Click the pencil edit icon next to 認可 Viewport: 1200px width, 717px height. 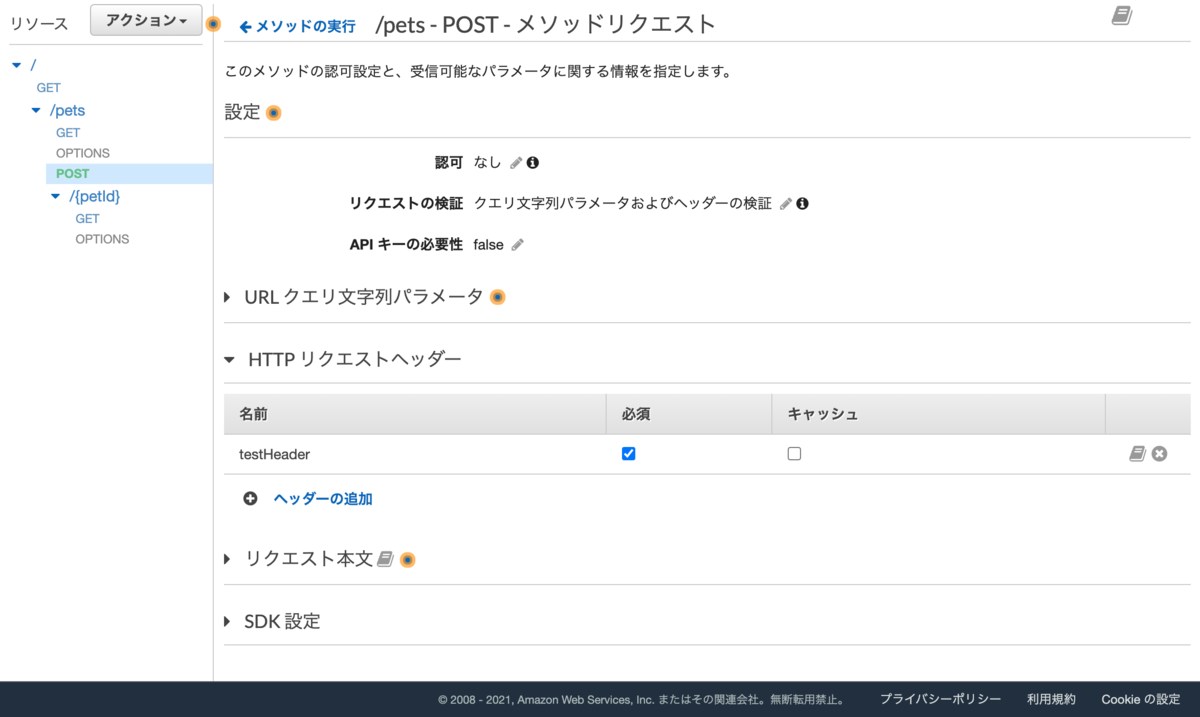[516, 162]
